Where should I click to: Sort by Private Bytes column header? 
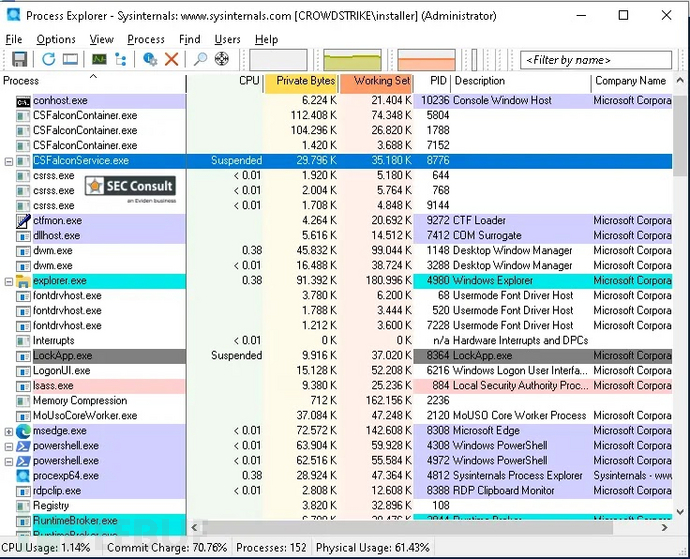tap(301, 81)
